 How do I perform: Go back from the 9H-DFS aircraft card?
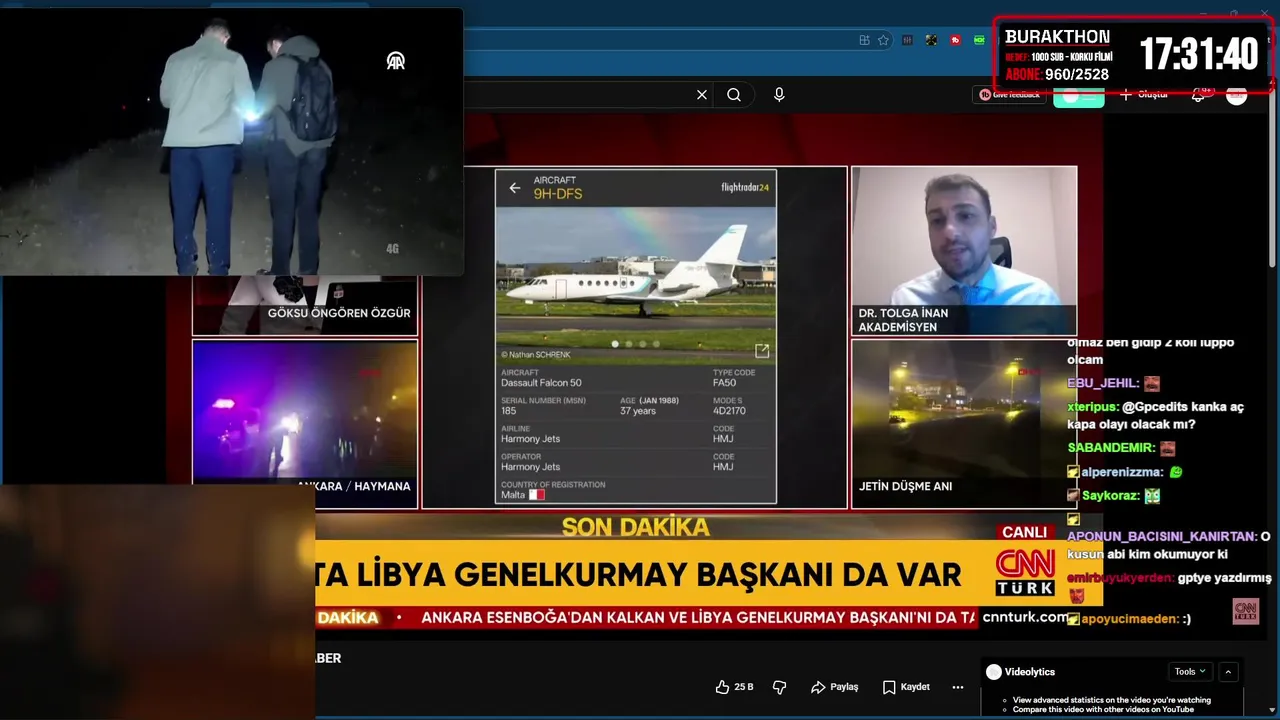(515, 187)
